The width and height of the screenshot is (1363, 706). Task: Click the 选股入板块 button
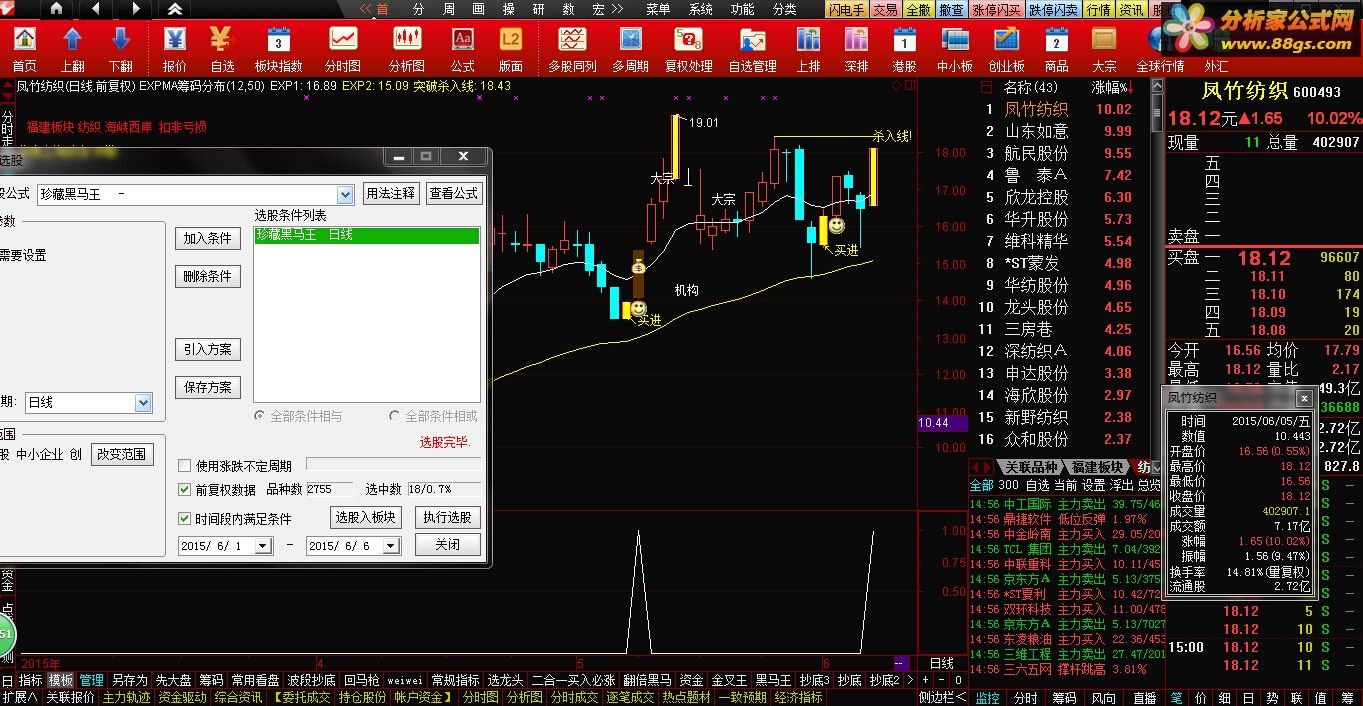tap(366, 517)
